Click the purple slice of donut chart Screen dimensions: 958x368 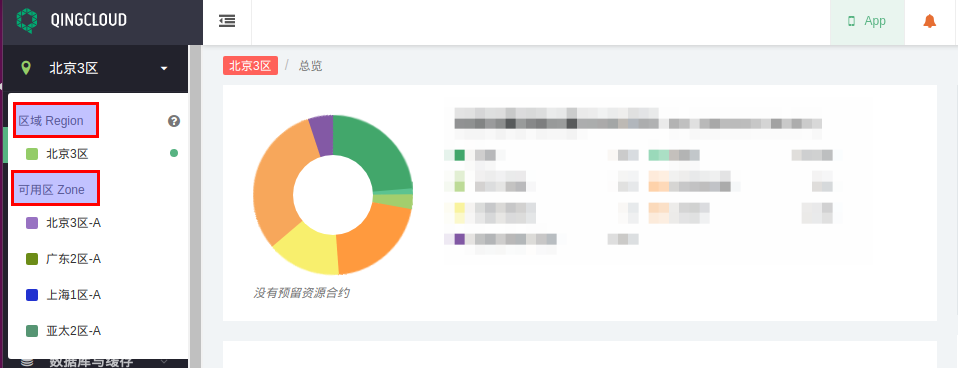321,127
